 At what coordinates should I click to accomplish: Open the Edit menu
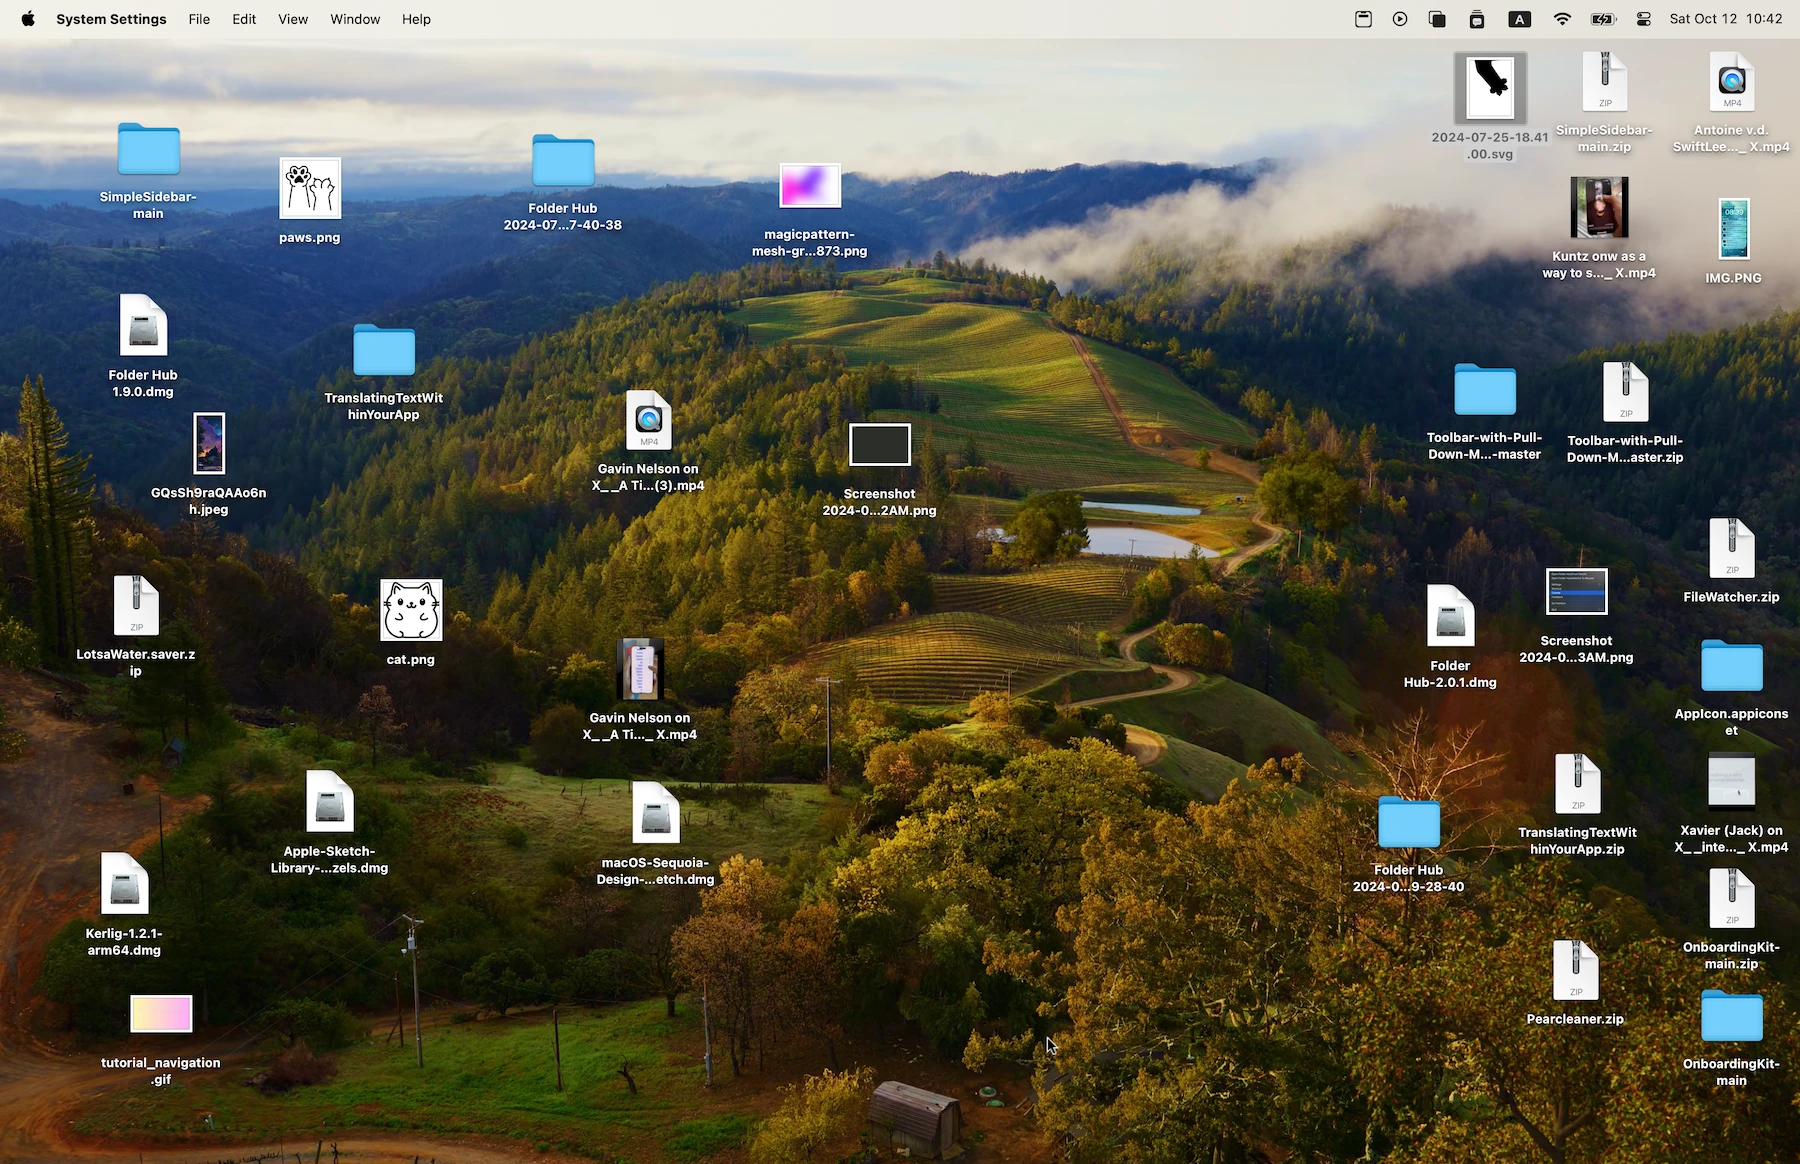pos(244,19)
